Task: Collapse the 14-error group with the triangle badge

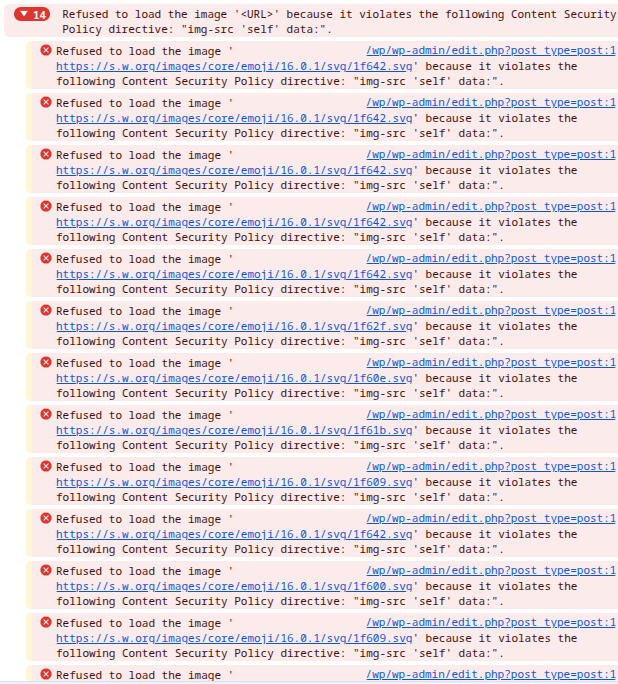Action: [x=25, y=14]
